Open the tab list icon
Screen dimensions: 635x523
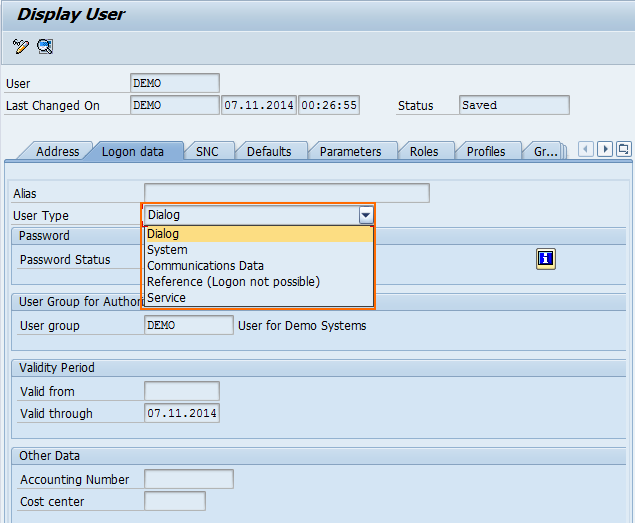[x=623, y=149]
